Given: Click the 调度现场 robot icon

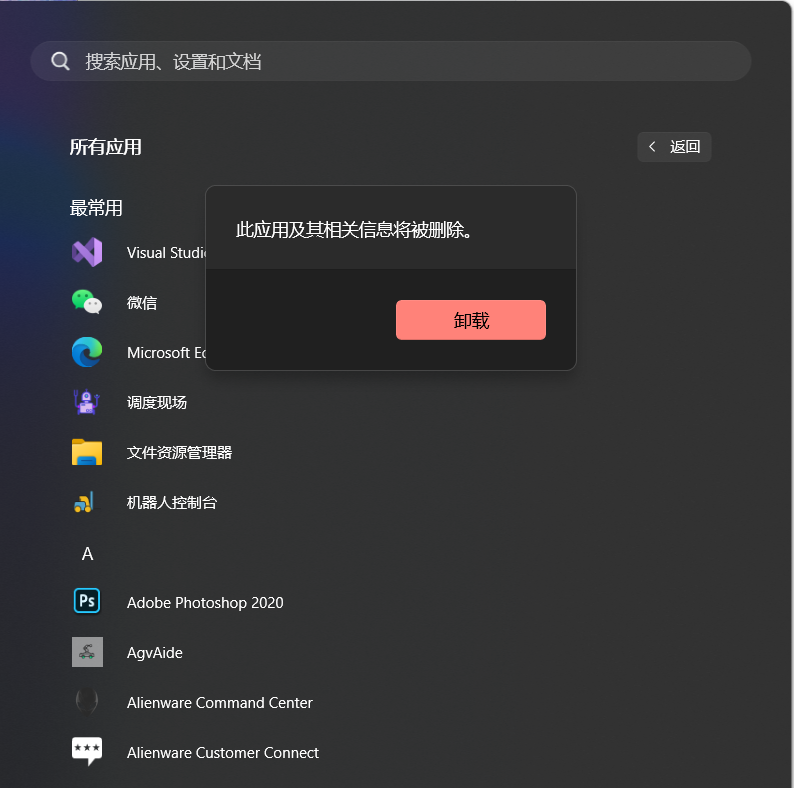Looking at the screenshot, I should (x=87, y=402).
